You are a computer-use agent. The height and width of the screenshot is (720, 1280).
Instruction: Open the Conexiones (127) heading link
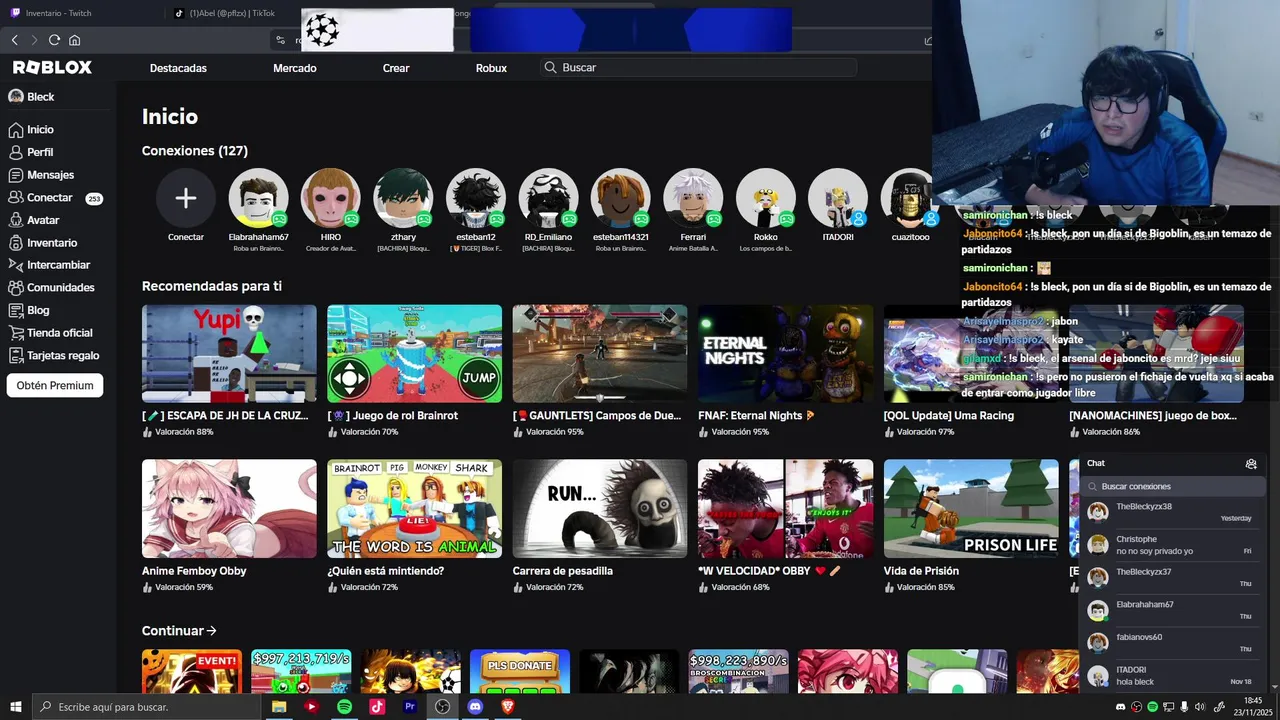[x=195, y=151]
